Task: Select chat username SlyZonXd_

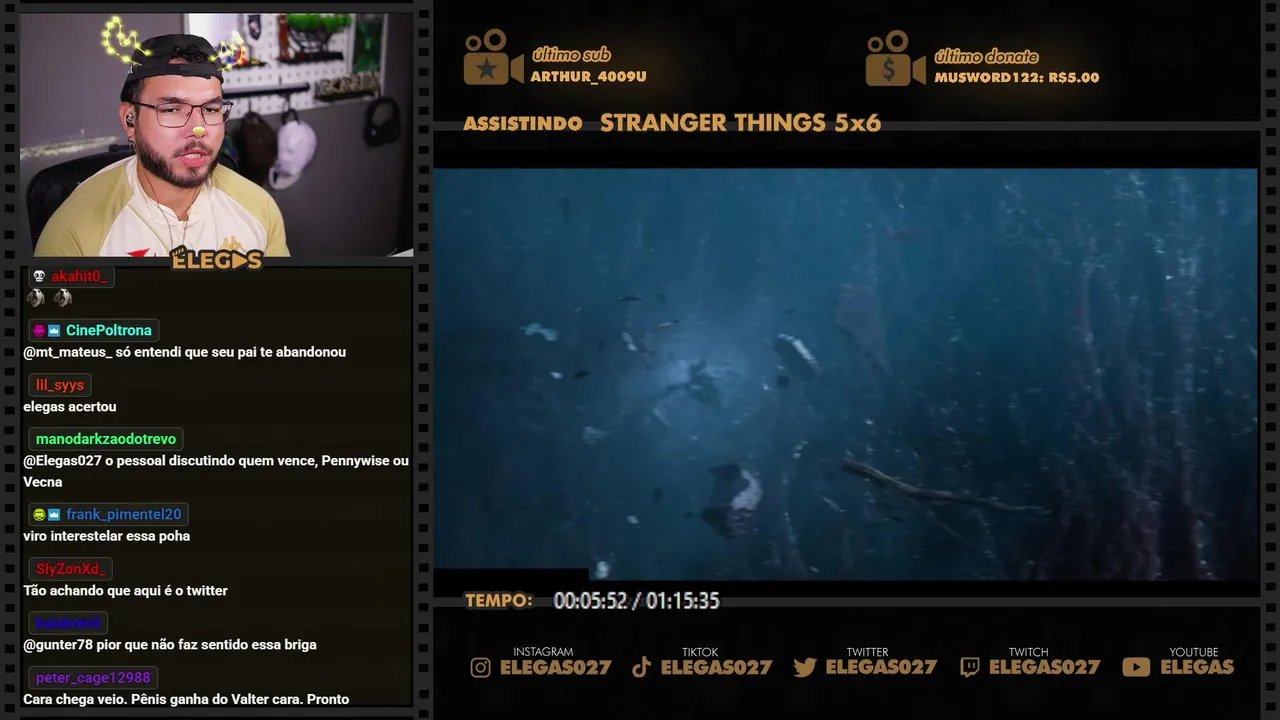Action: [70, 569]
